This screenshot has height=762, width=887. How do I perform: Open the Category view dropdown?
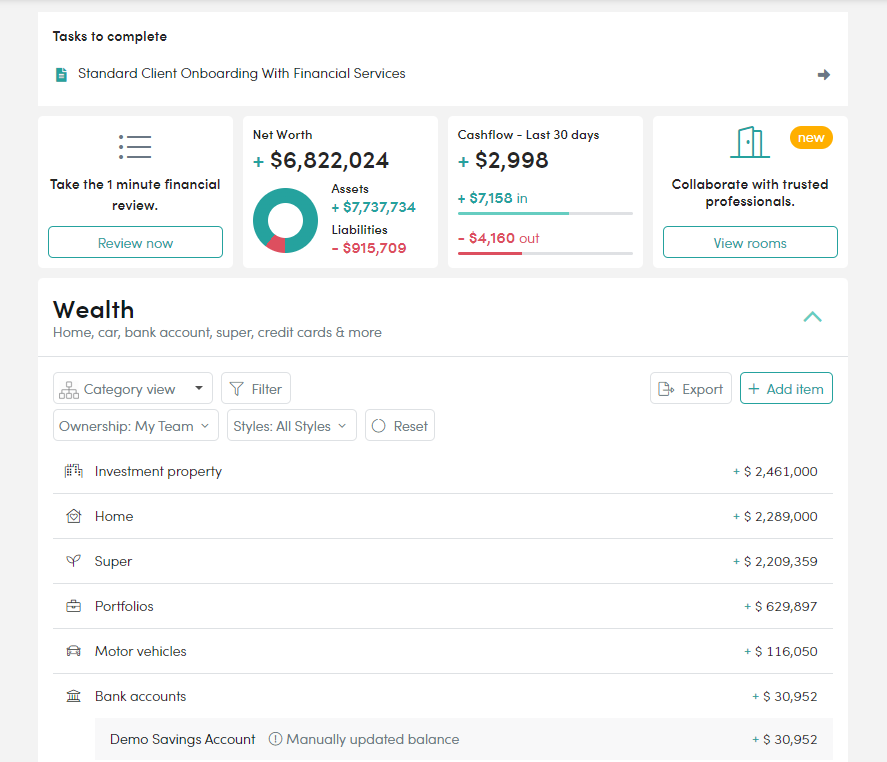(133, 389)
